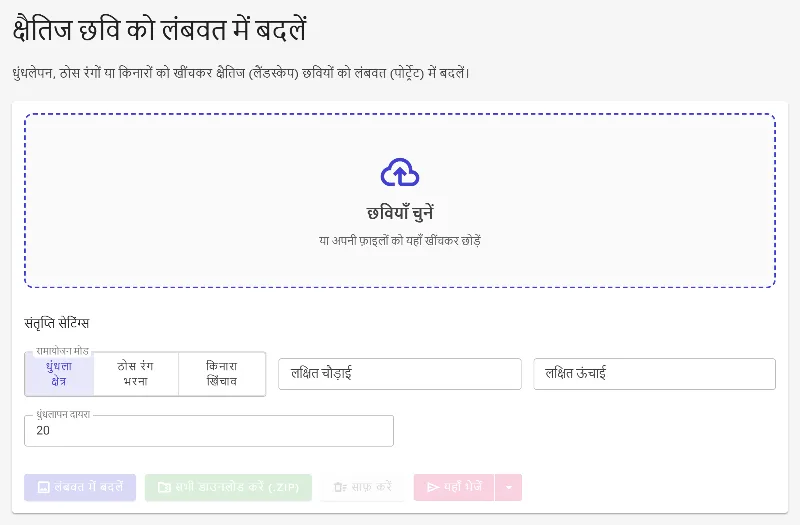Click the trash icon in clear button
The width and height of the screenshot is (800, 525).
coord(340,487)
